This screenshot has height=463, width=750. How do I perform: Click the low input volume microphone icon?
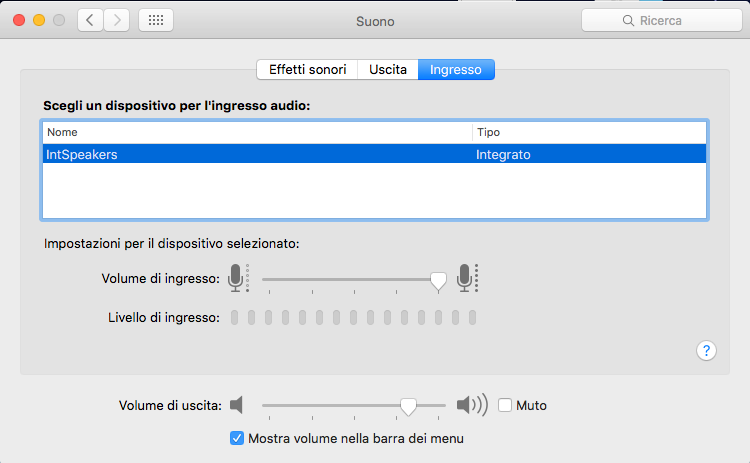coord(236,278)
